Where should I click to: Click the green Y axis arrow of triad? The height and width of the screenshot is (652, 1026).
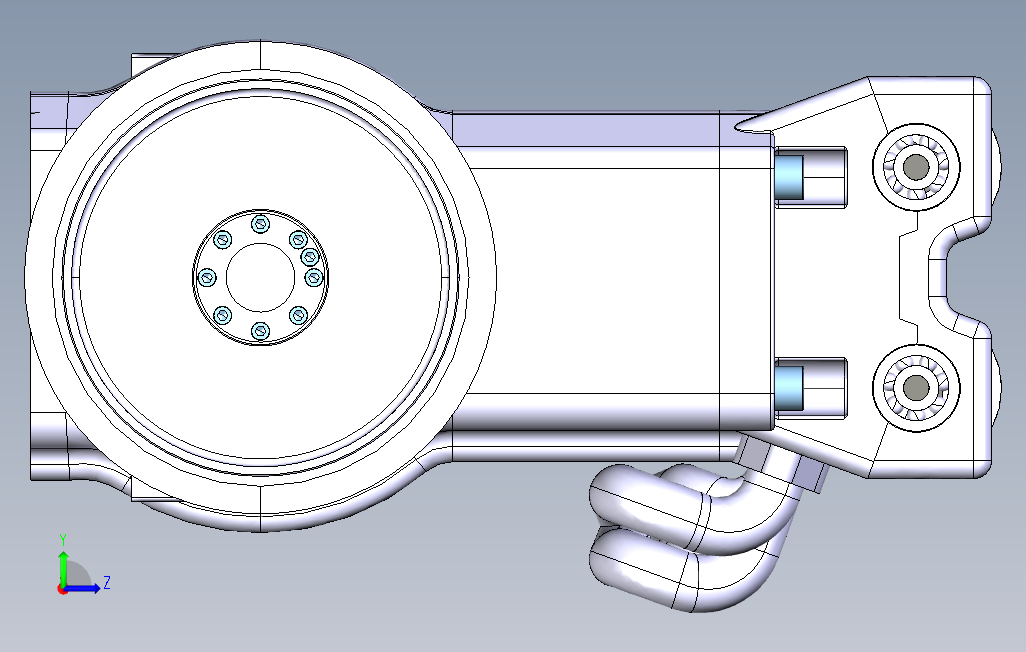(63, 568)
